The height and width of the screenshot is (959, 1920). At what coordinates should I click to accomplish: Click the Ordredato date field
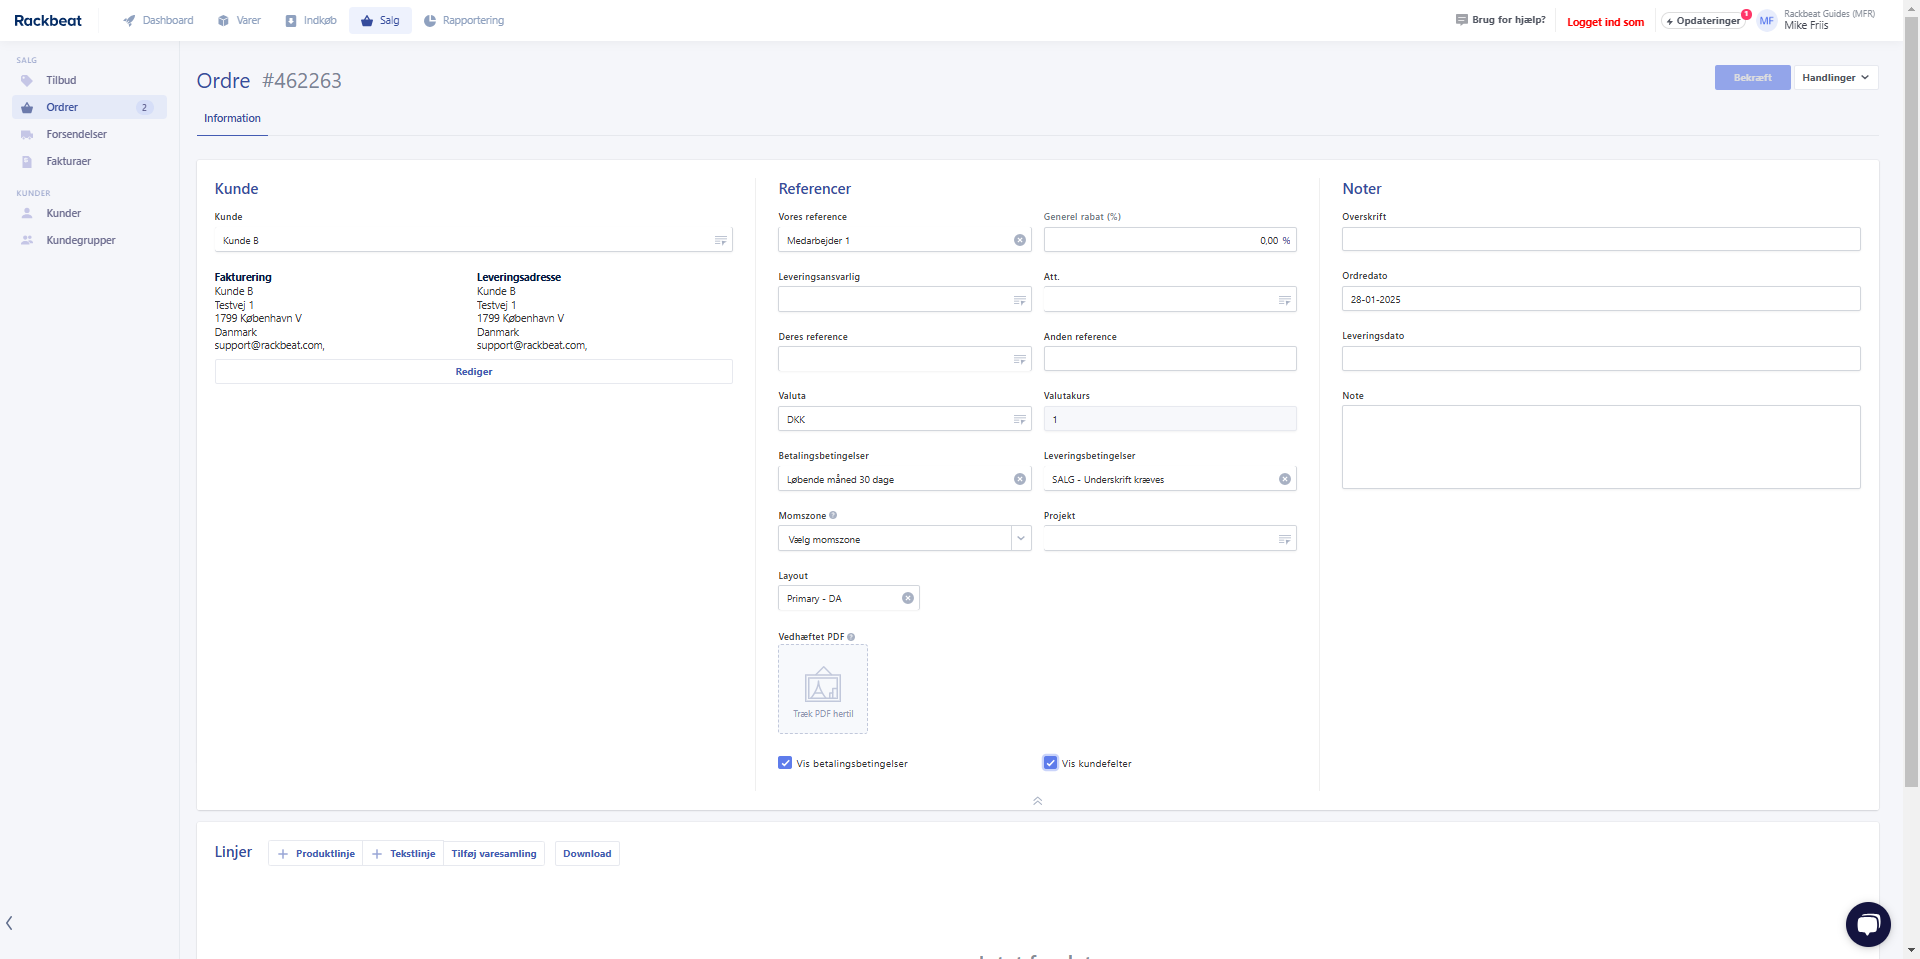[x=1600, y=299]
